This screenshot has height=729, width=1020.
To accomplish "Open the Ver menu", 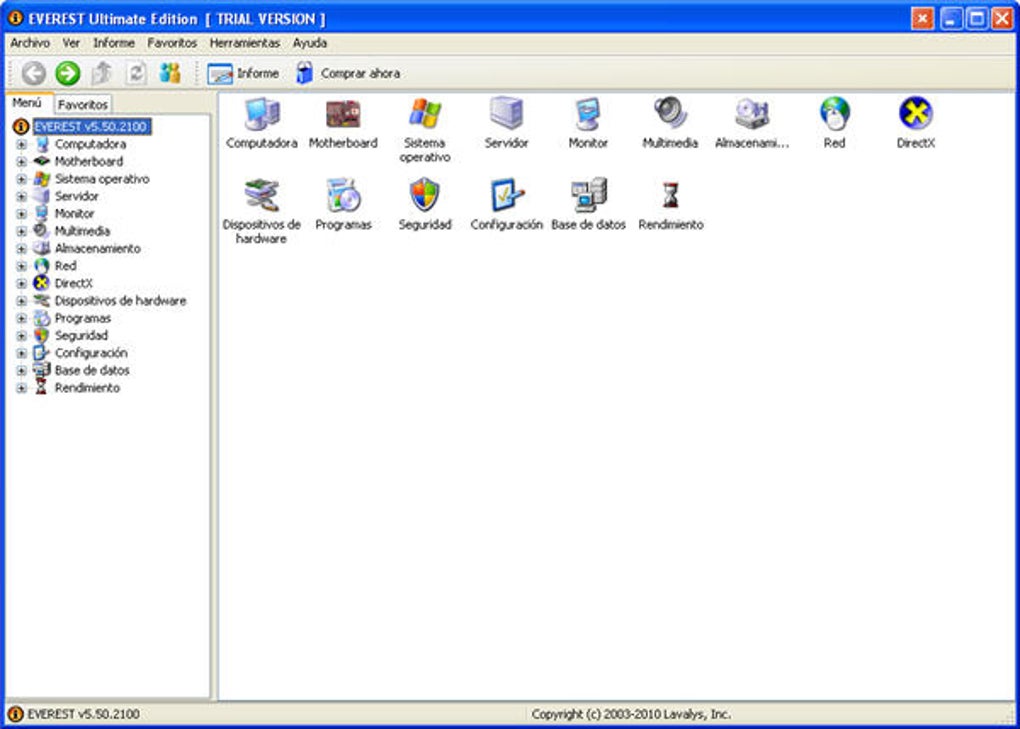I will pos(71,43).
